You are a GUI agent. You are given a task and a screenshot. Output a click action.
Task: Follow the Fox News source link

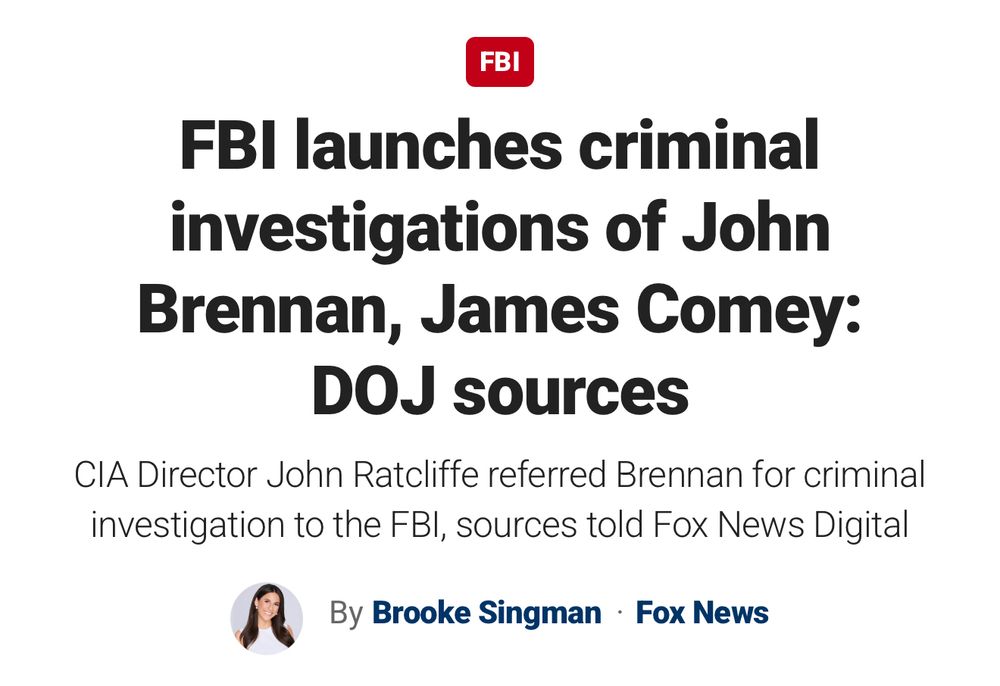click(702, 613)
